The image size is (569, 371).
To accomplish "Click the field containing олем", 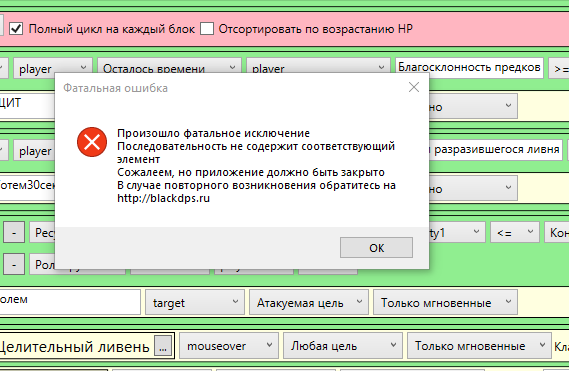I will (x=70, y=302).
